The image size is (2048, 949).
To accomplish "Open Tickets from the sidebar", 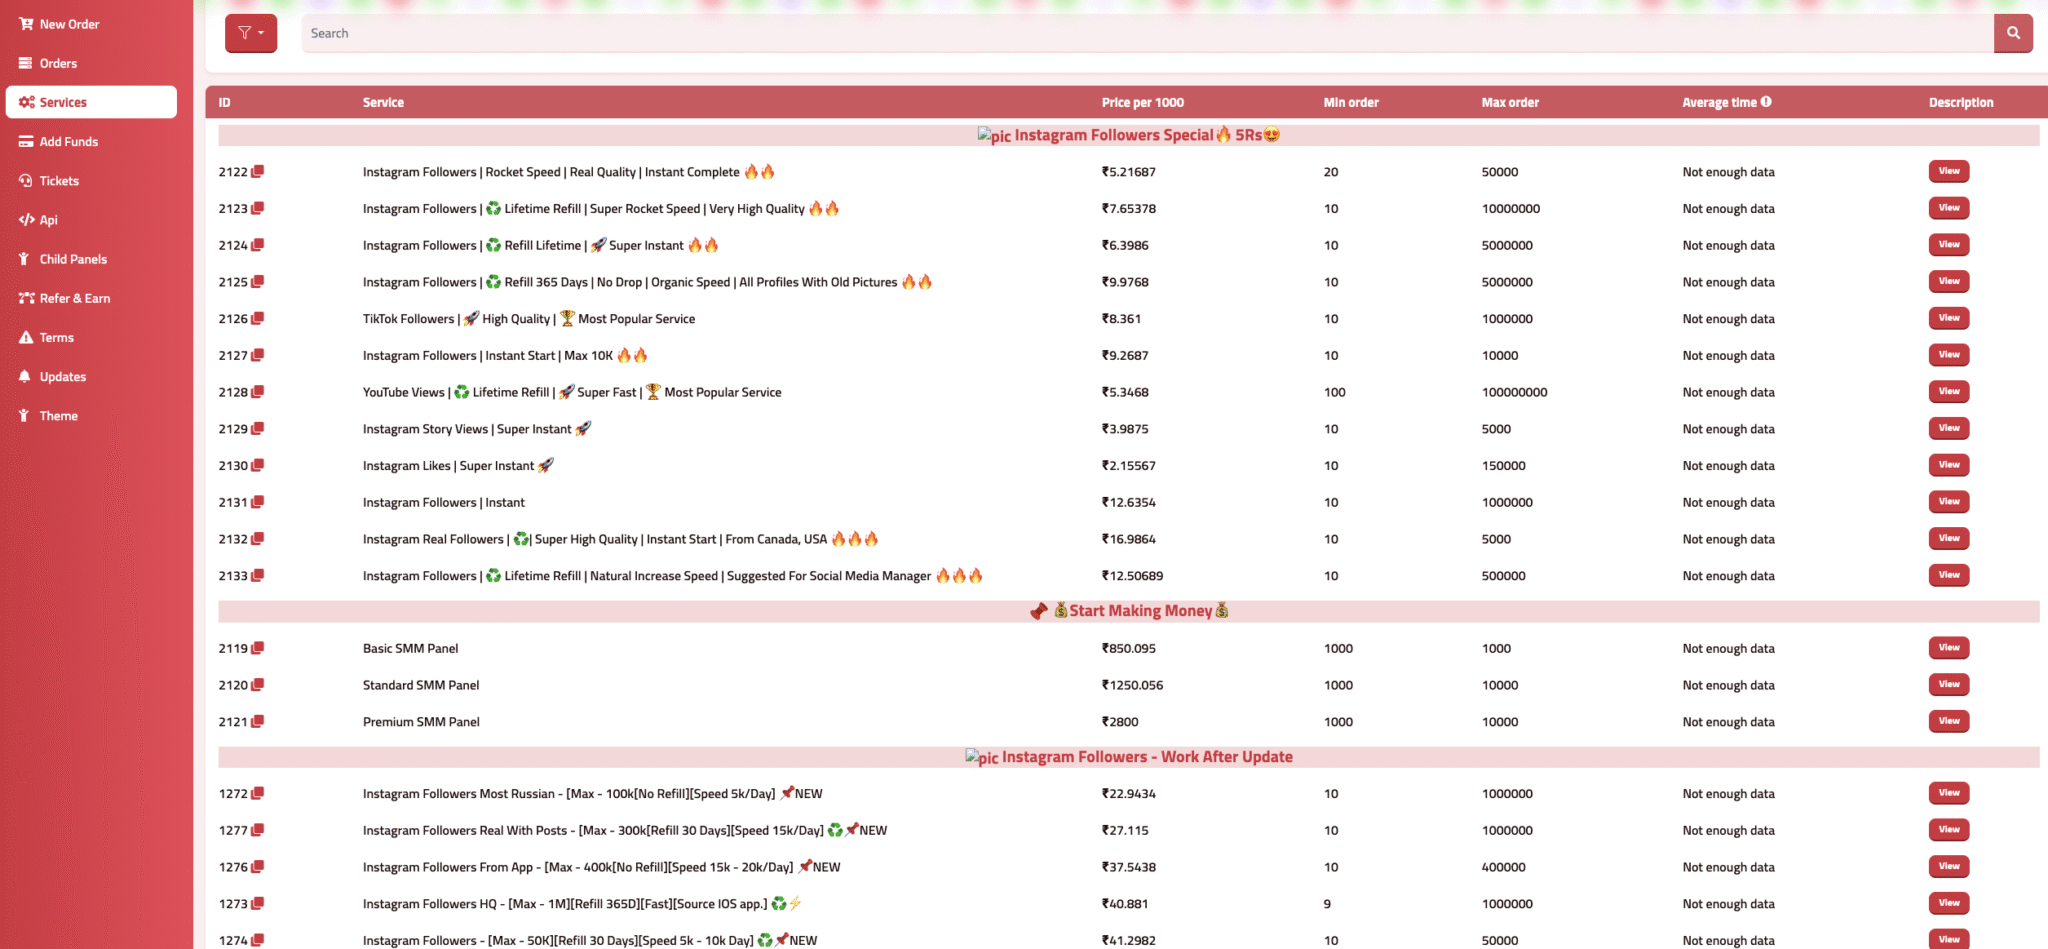I will click(x=59, y=181).
